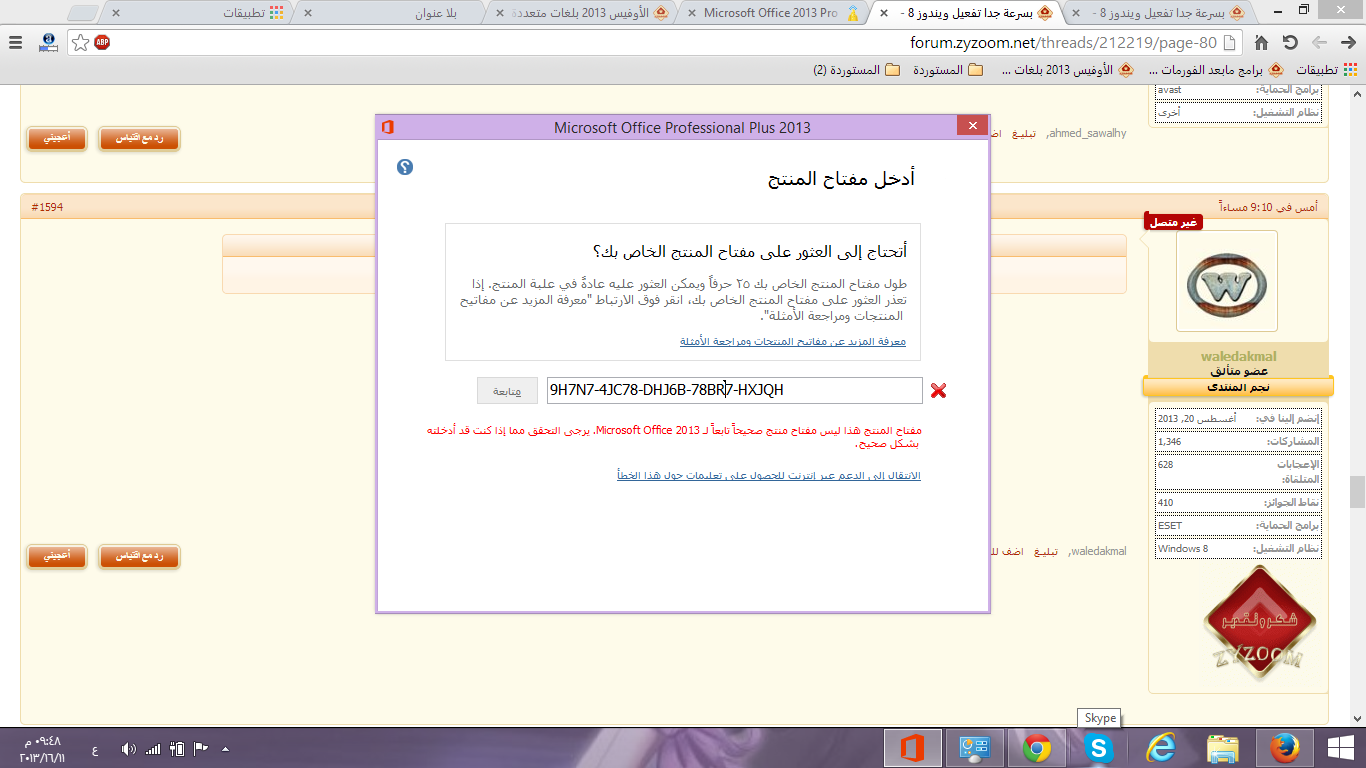Click the help question mark in Office dialog
This screenshot has height=768, width=1366.
click(405, 167)
